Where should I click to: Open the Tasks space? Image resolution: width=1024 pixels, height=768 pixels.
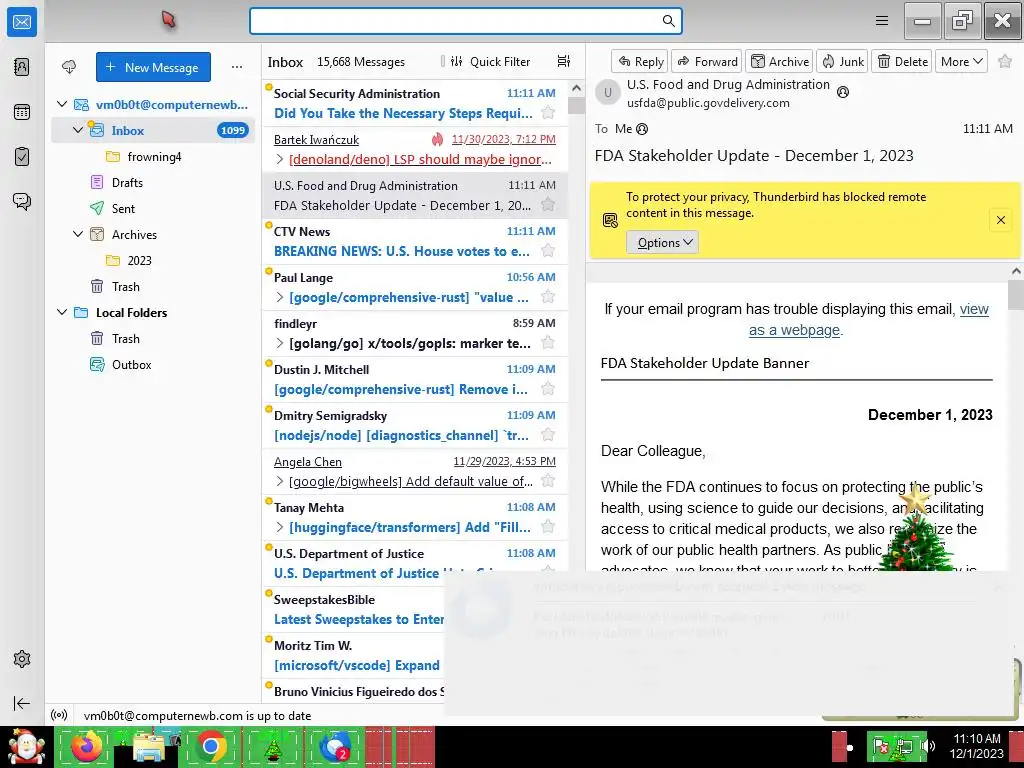click(x=22, y=157)
